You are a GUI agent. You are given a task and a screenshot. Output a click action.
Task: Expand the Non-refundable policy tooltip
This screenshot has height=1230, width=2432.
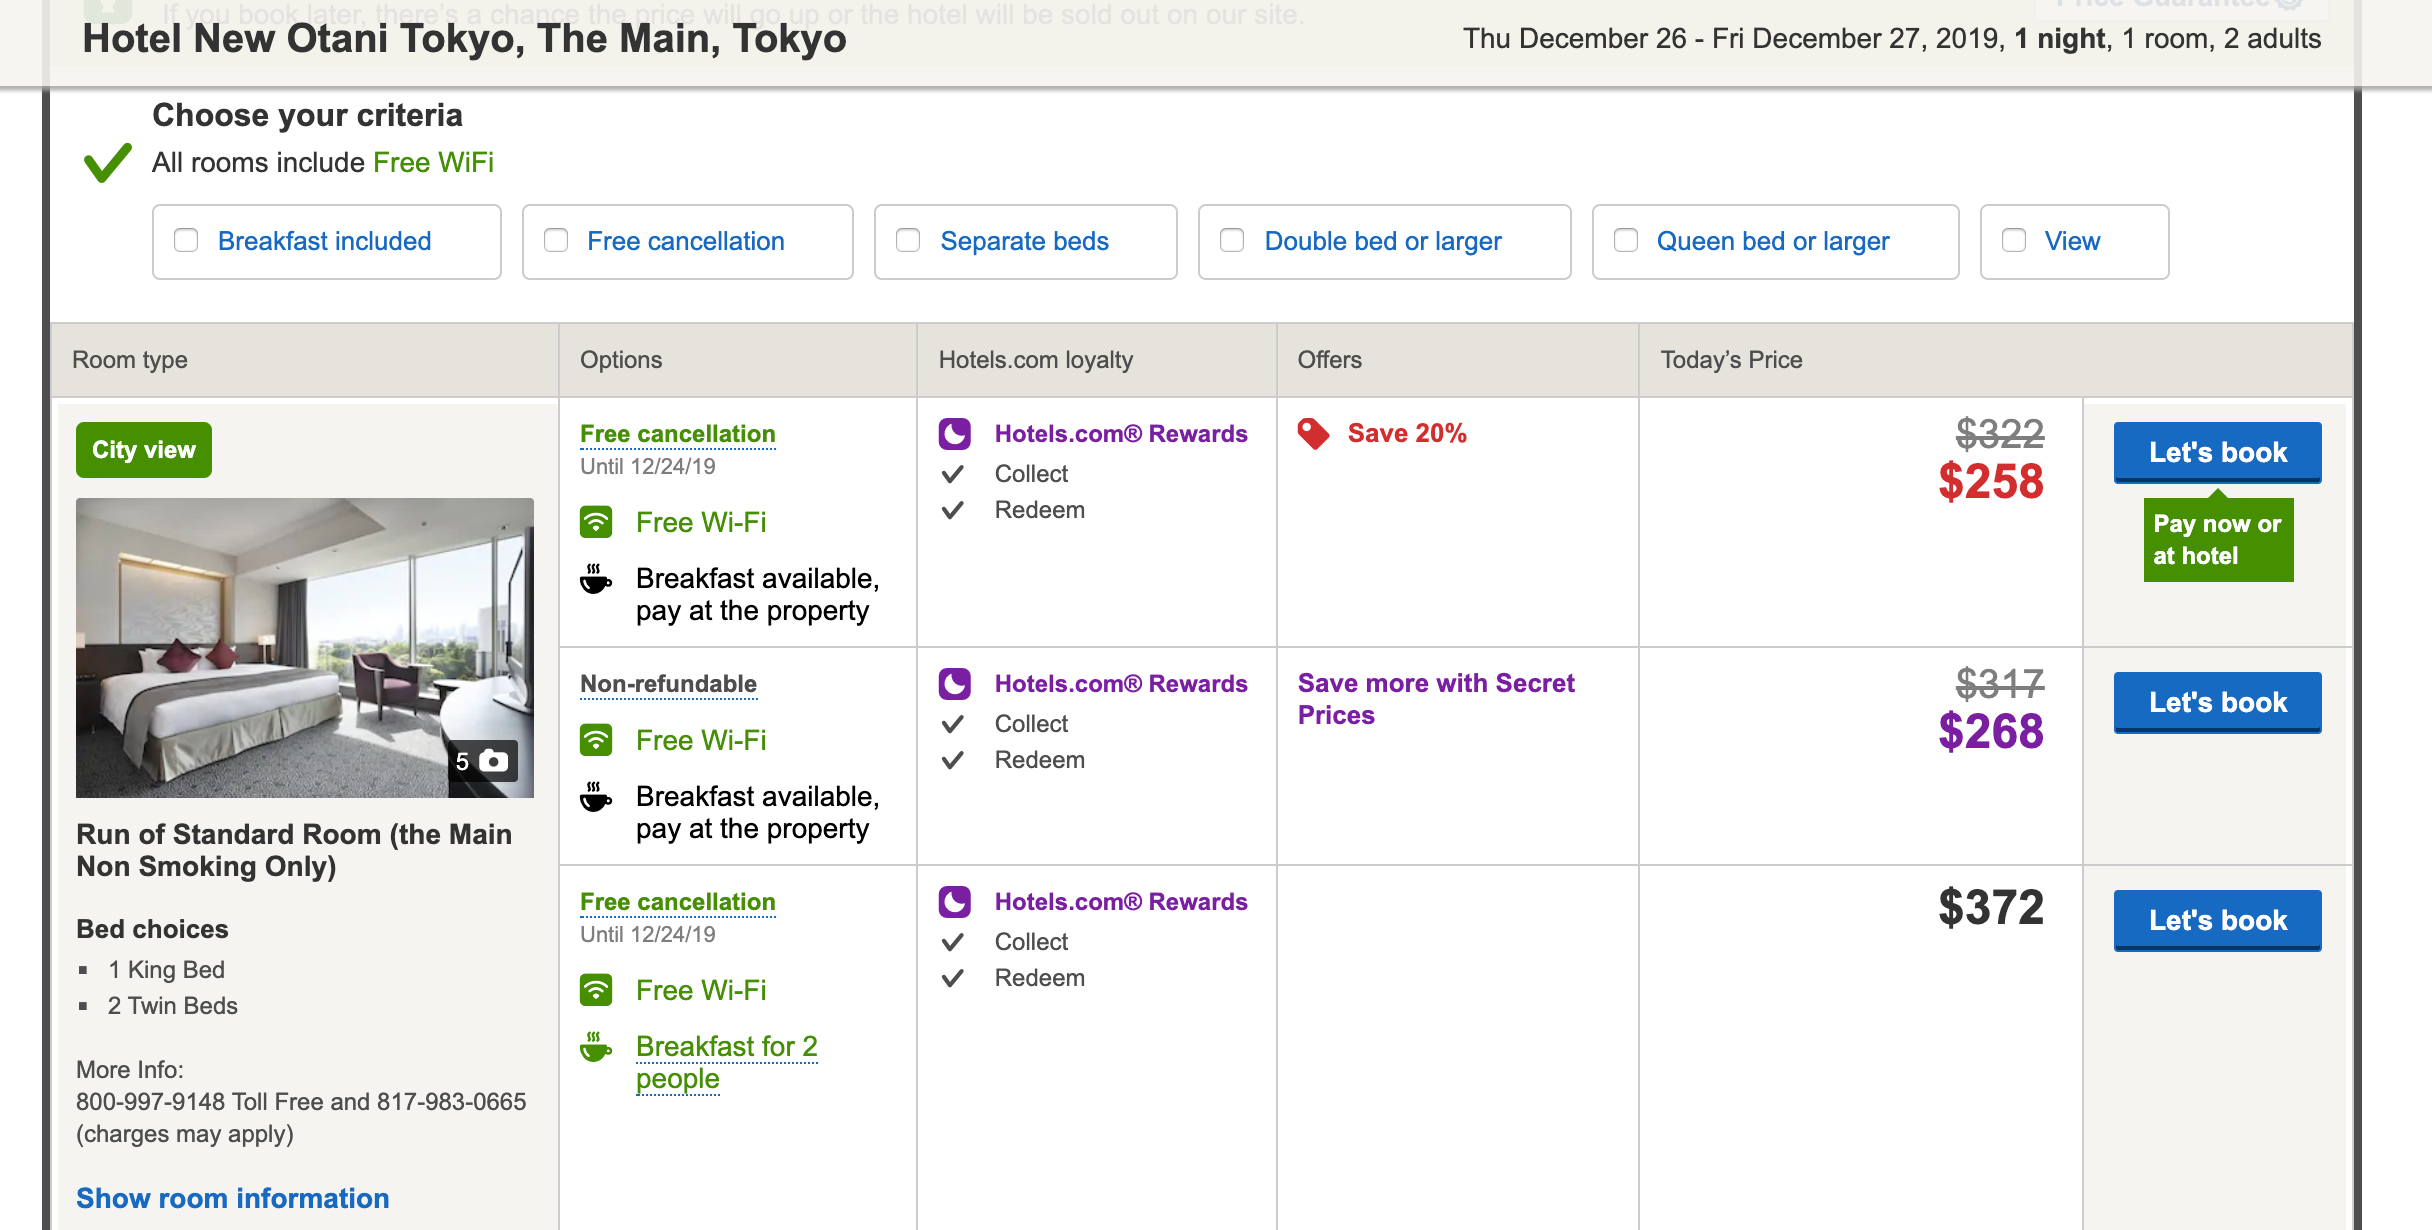[x=668, y=684]
